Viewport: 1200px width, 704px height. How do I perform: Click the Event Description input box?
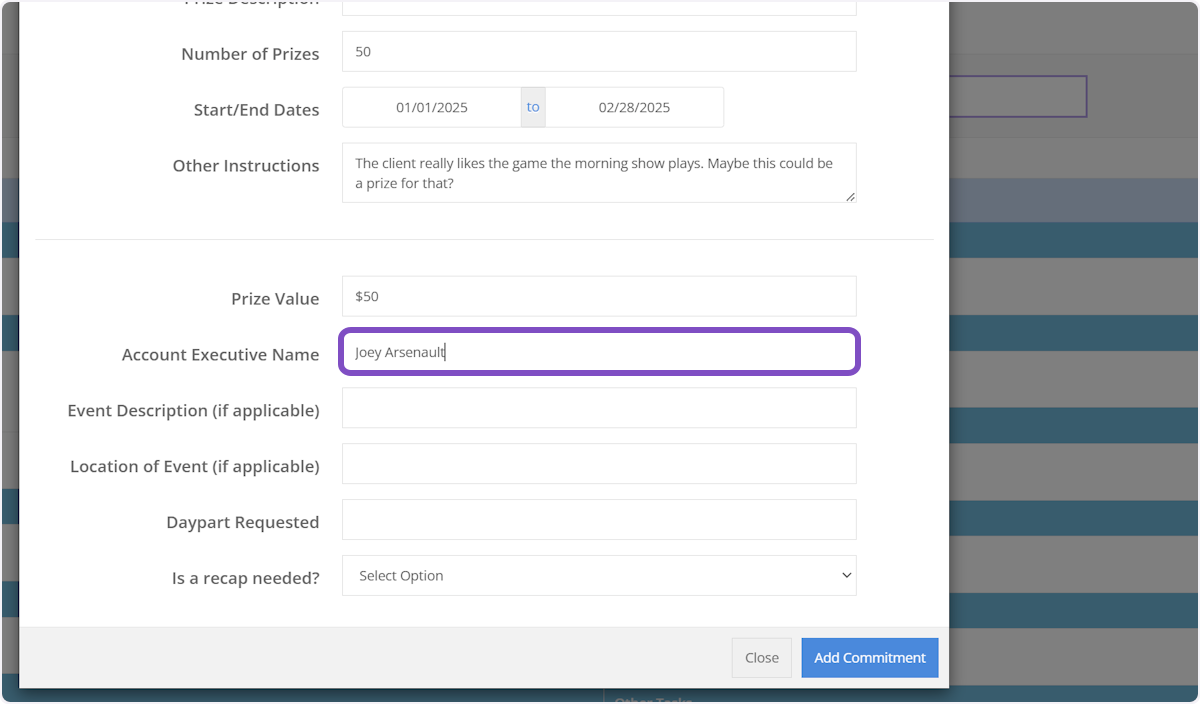pos(598,409)
